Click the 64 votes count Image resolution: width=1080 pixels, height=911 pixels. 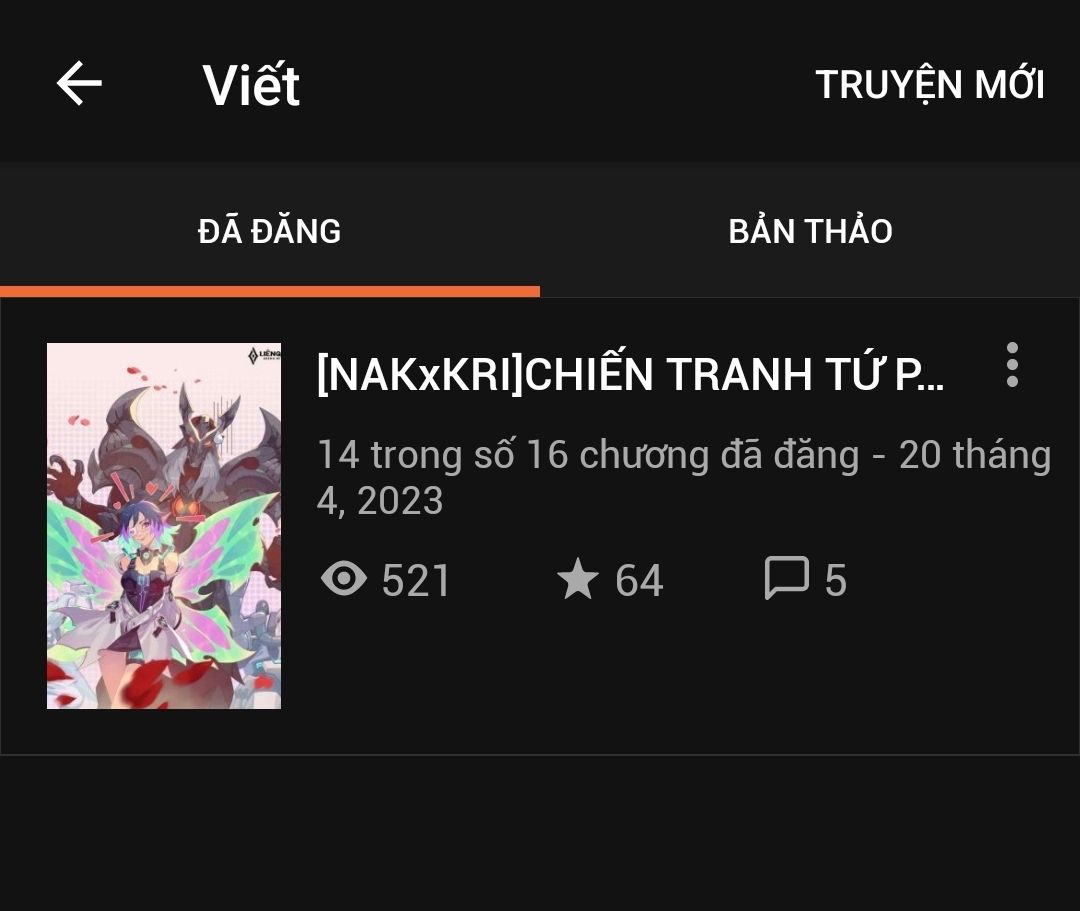(639, 580)
